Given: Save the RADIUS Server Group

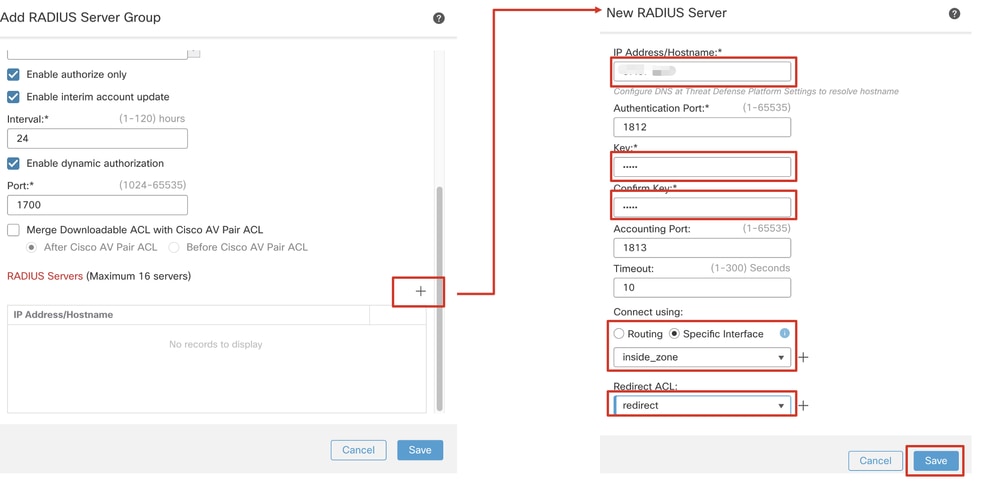Looking at the screenshot, I should coord(420,450).
